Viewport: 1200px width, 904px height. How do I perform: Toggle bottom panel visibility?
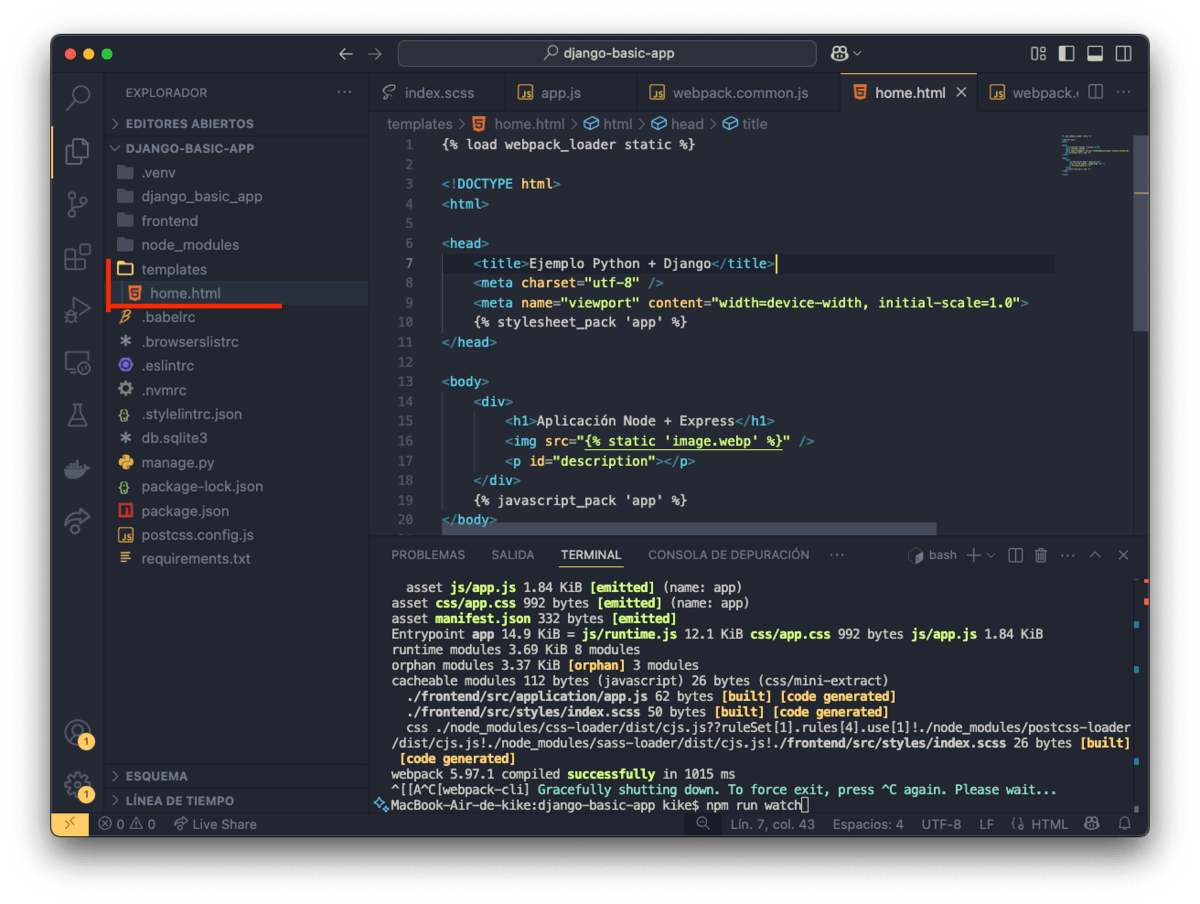(1095, 53)
